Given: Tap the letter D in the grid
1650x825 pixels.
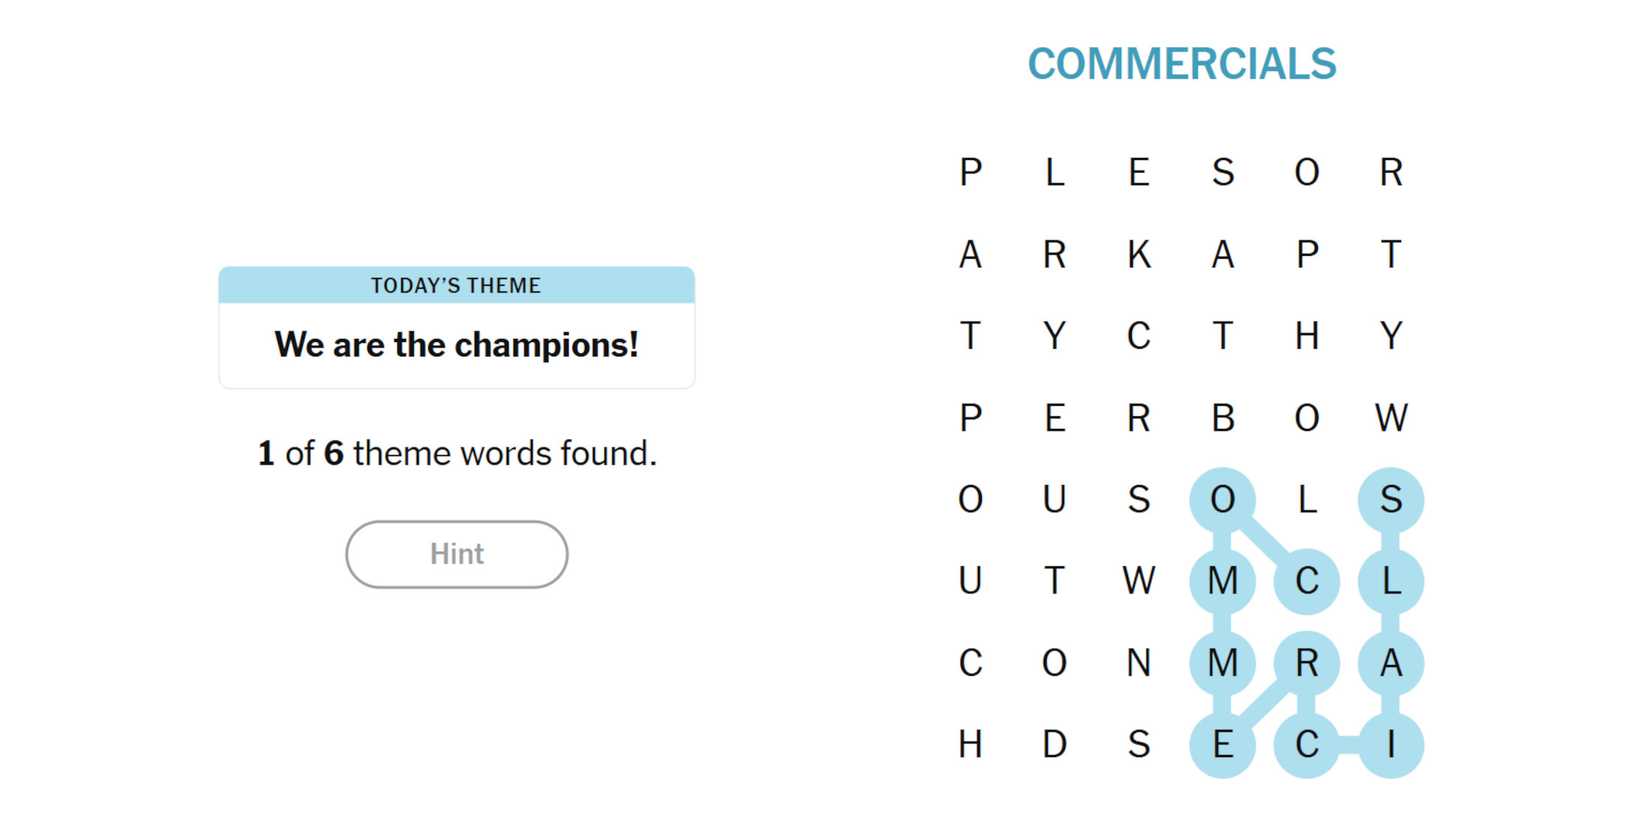Looking at the screenshot, I should pyautogui.click(x=1054, y=745).
